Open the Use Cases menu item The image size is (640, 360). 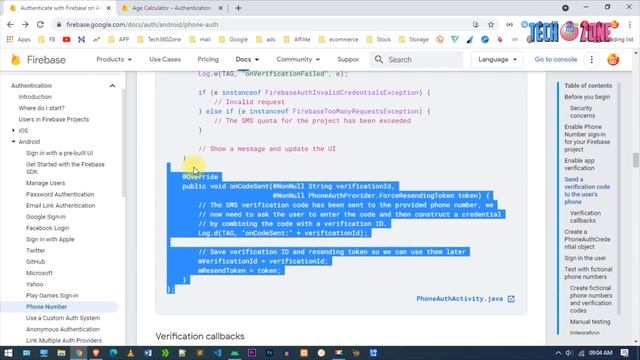[165, 60]
